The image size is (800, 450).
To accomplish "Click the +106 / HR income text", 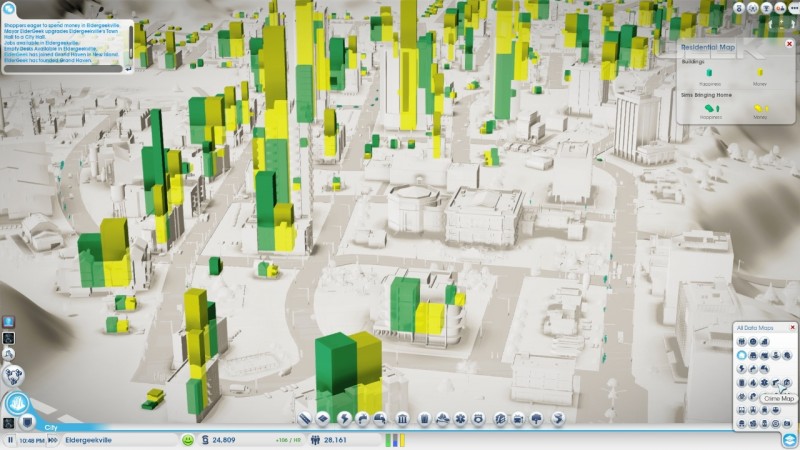I will 287,440.
